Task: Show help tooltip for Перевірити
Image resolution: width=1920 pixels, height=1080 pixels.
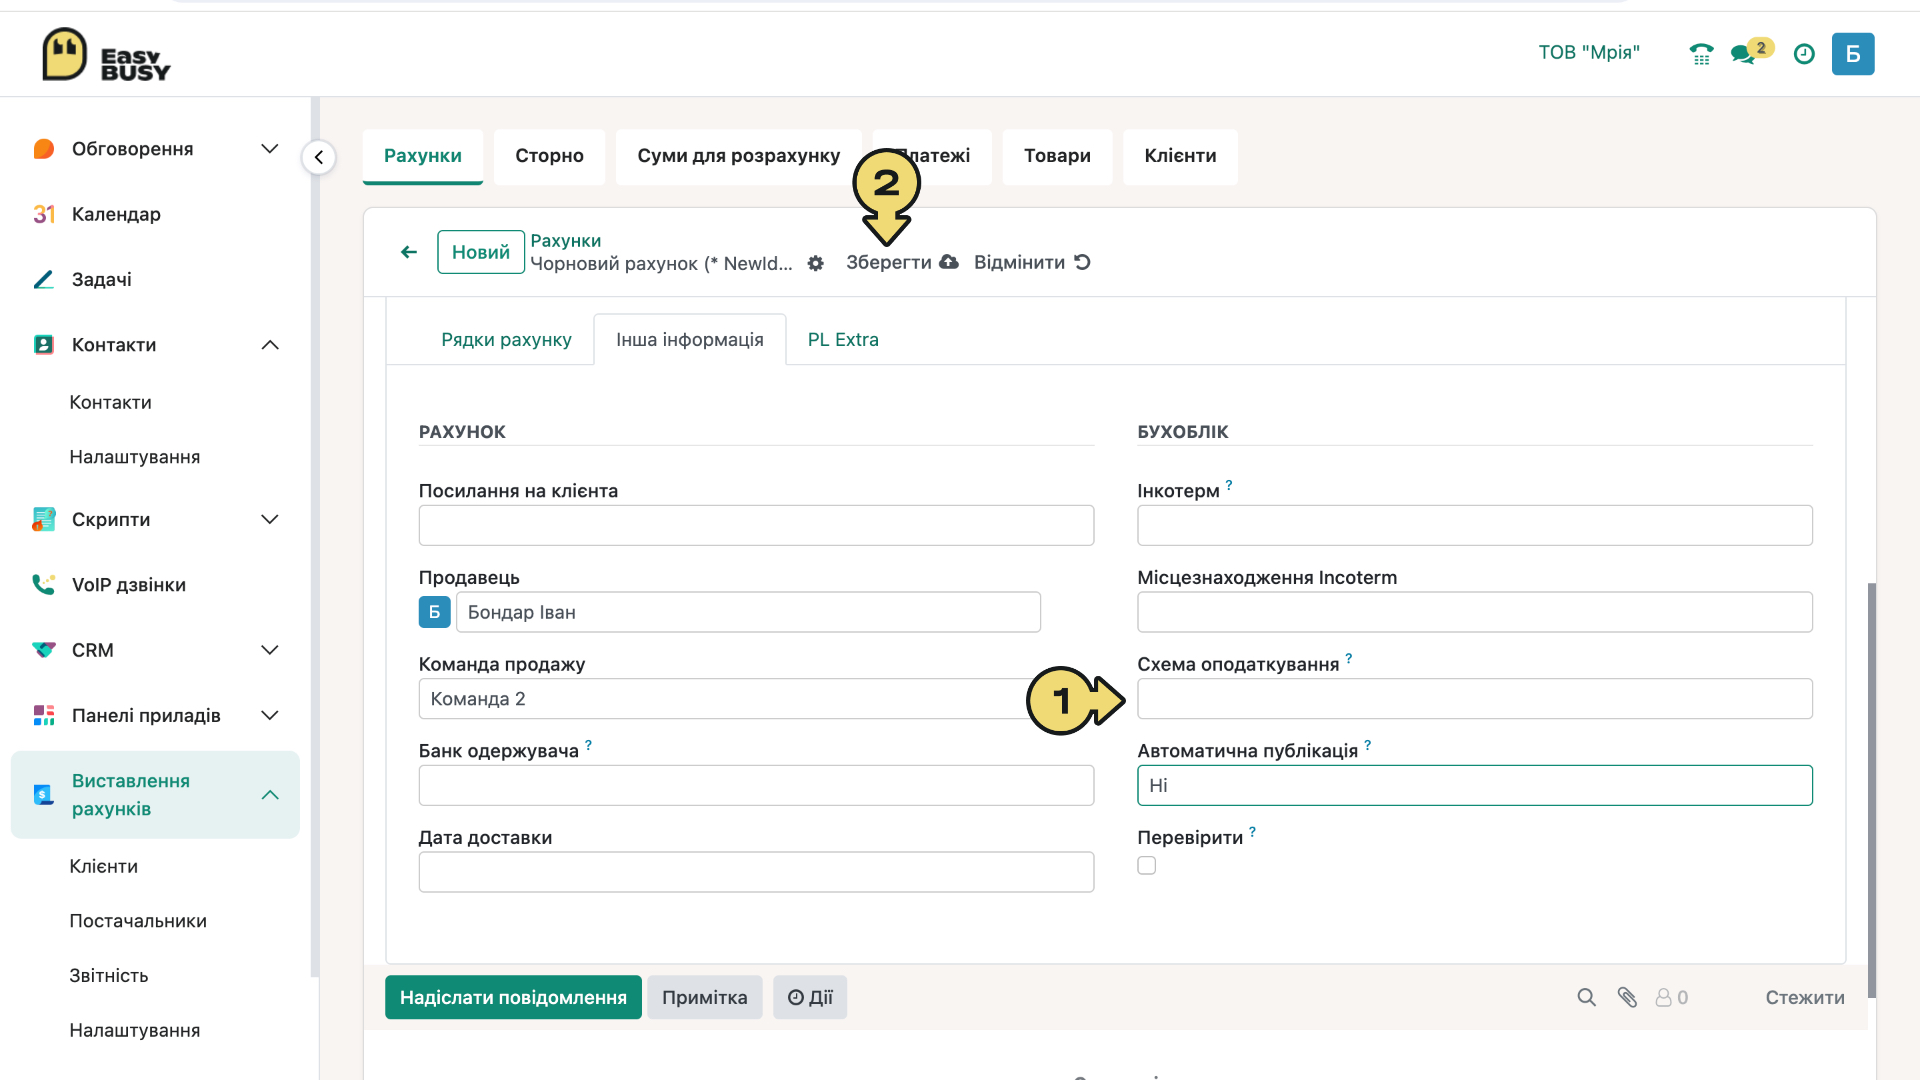Action: [1252, 832]
